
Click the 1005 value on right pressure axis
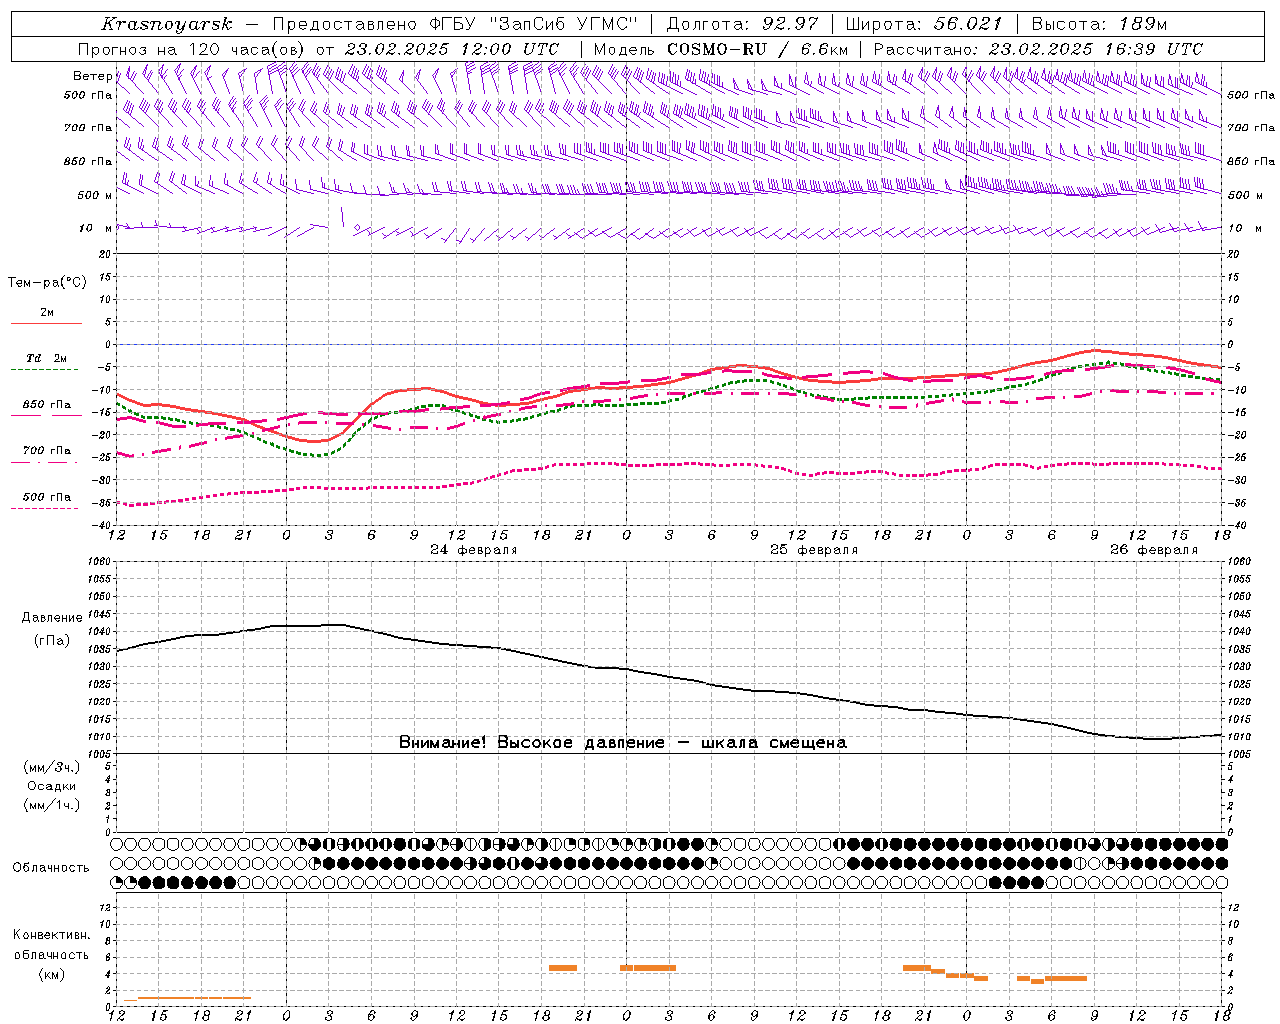(x=1239, y=754)
